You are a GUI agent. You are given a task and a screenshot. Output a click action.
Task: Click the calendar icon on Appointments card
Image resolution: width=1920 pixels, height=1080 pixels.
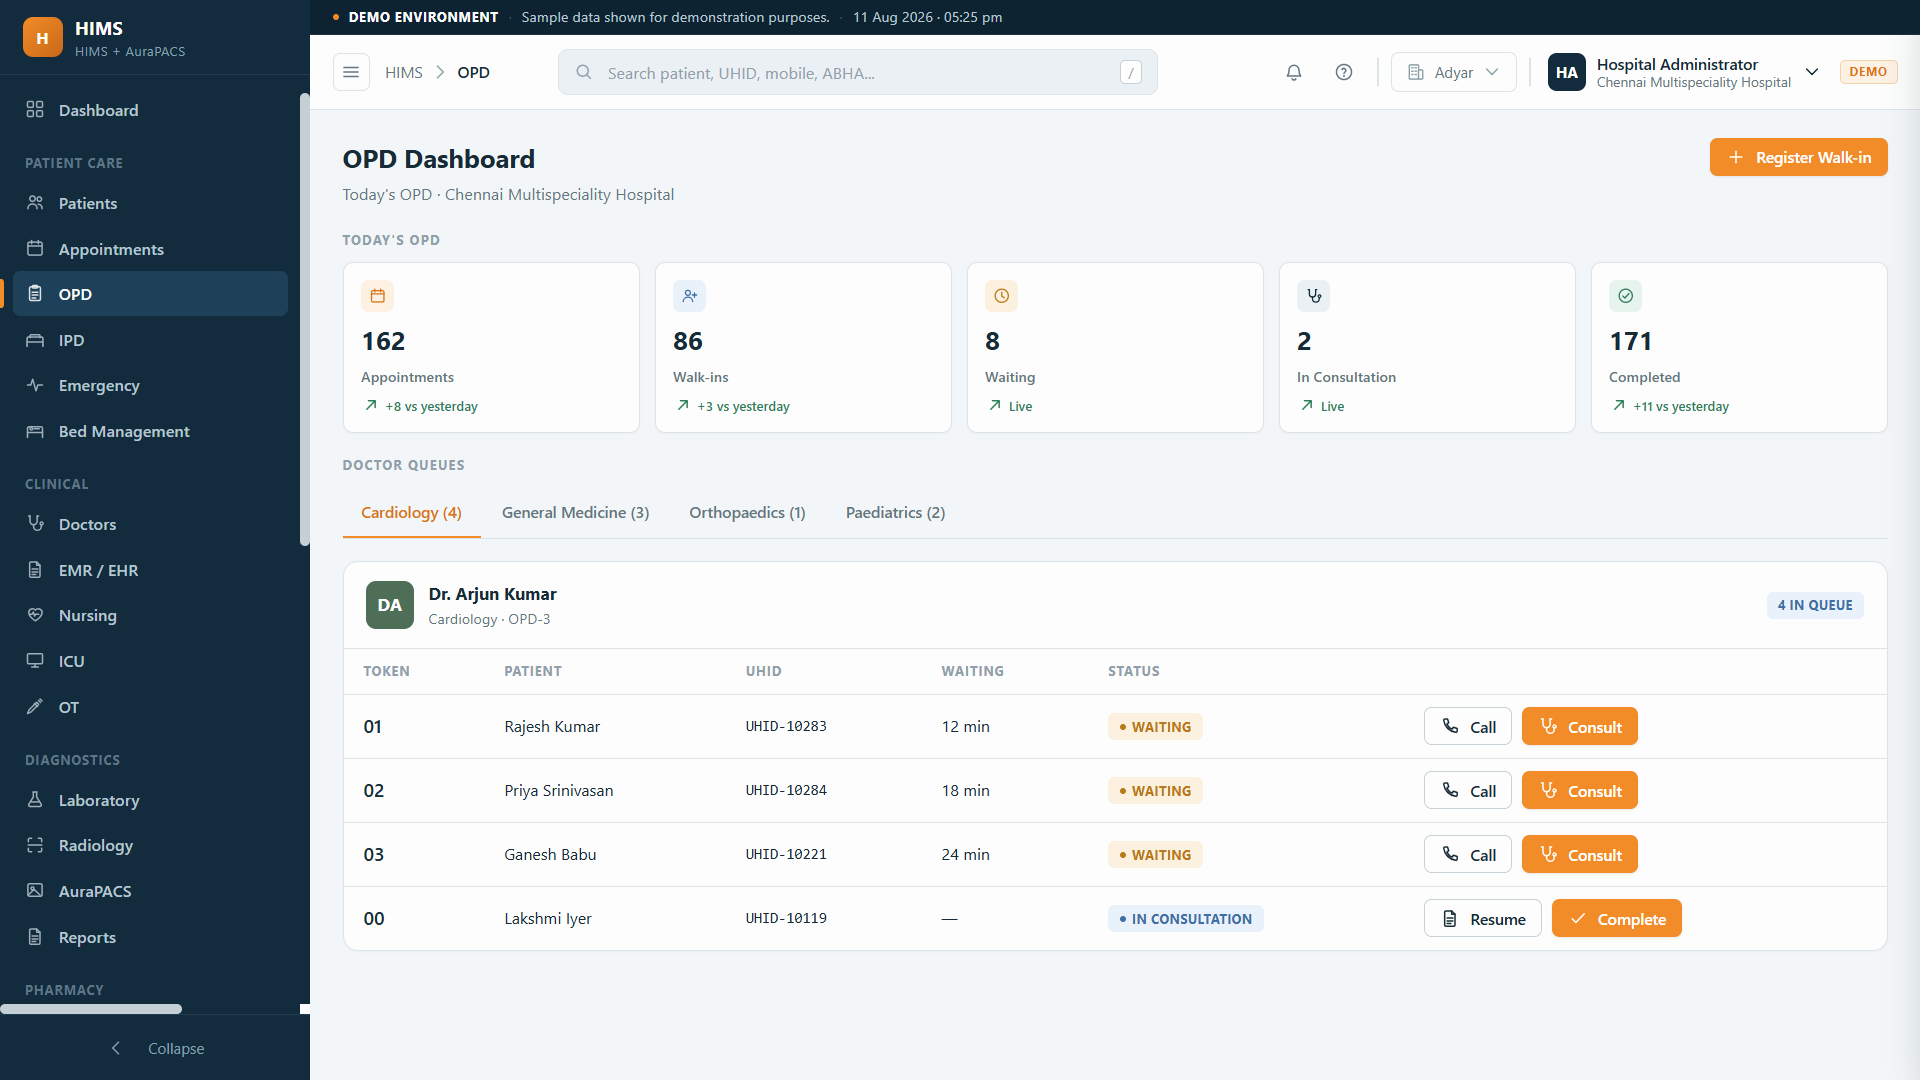(x=377, y=296)
